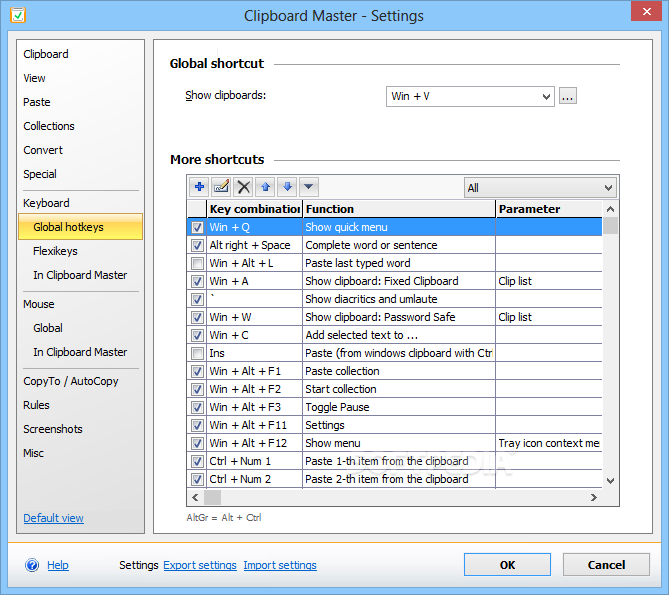
Task: Select the Mouse category
Action: tap(38, 304)
